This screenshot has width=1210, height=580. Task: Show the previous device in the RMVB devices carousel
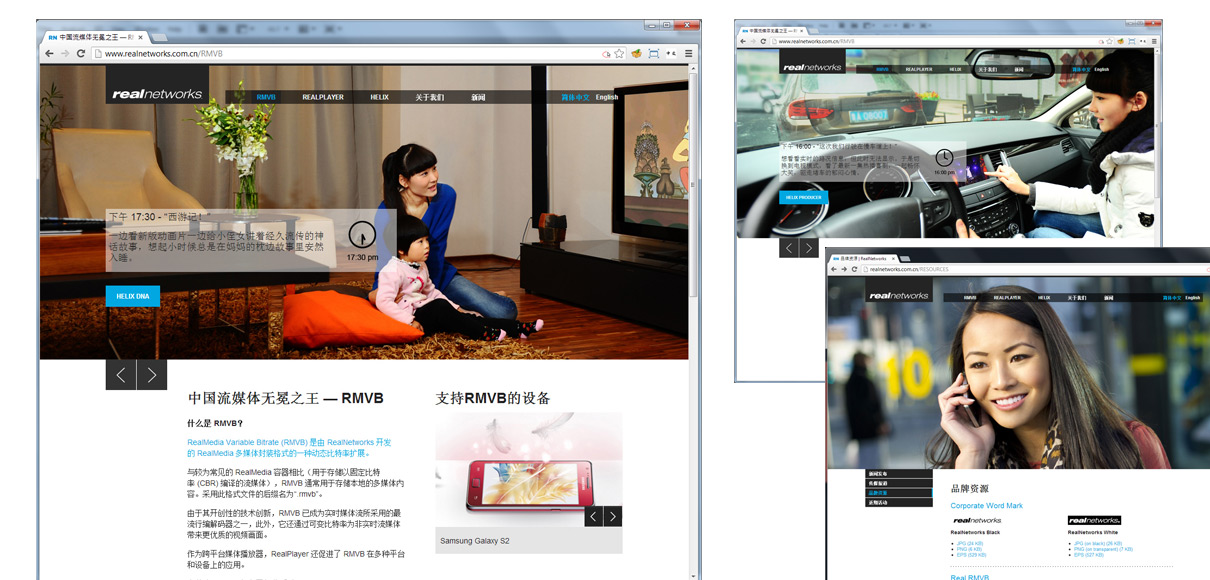pyautogui.click(x=594, y=516)
